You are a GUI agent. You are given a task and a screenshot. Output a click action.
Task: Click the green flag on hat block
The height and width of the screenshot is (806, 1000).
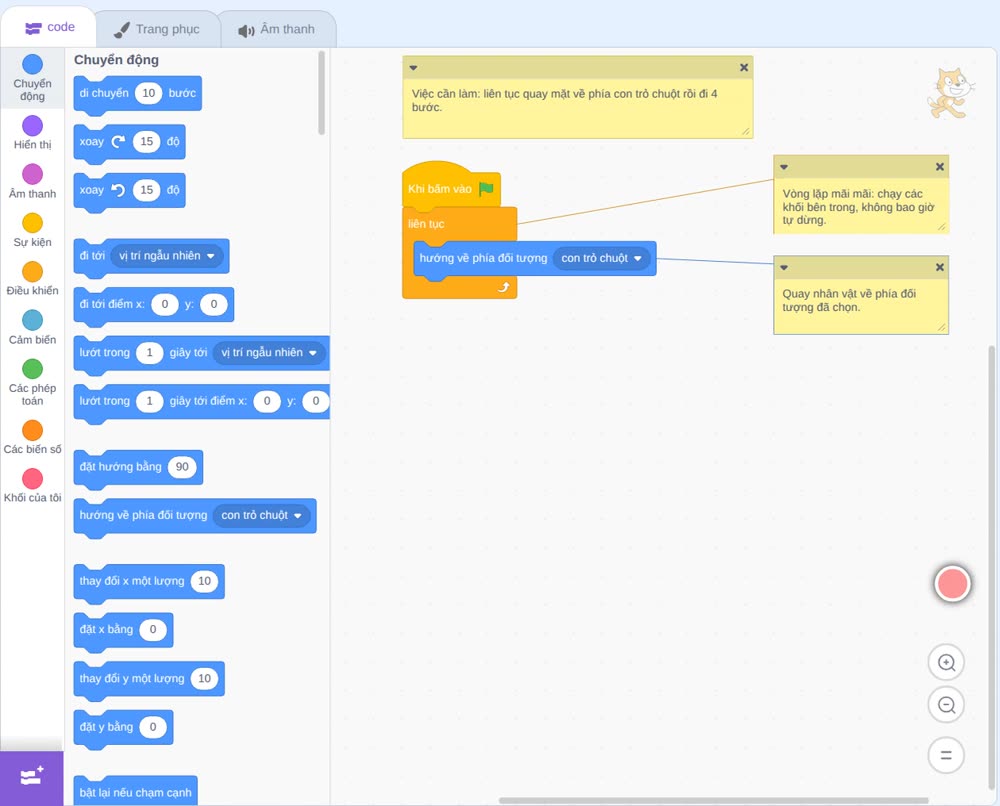pyautogui.click(x=486, y=189)
